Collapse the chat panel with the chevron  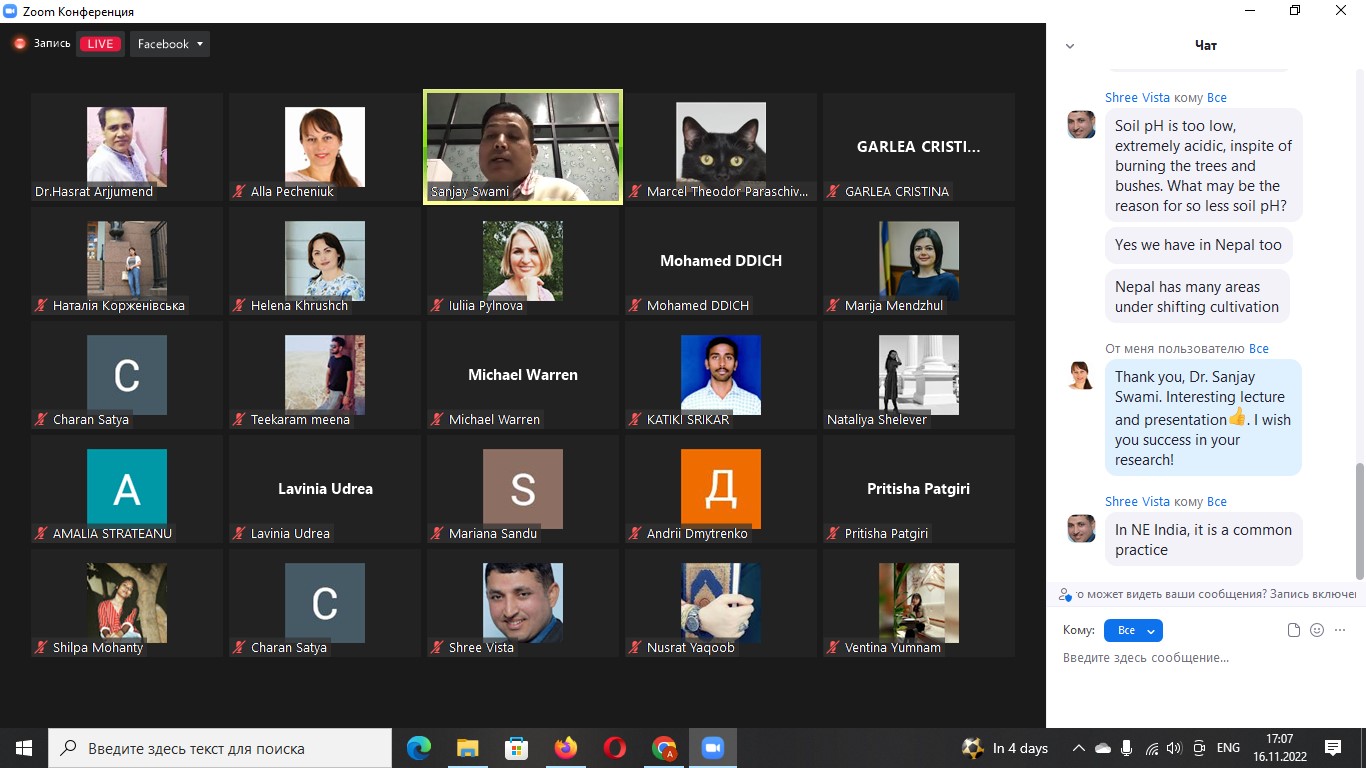pos(1070,46)
